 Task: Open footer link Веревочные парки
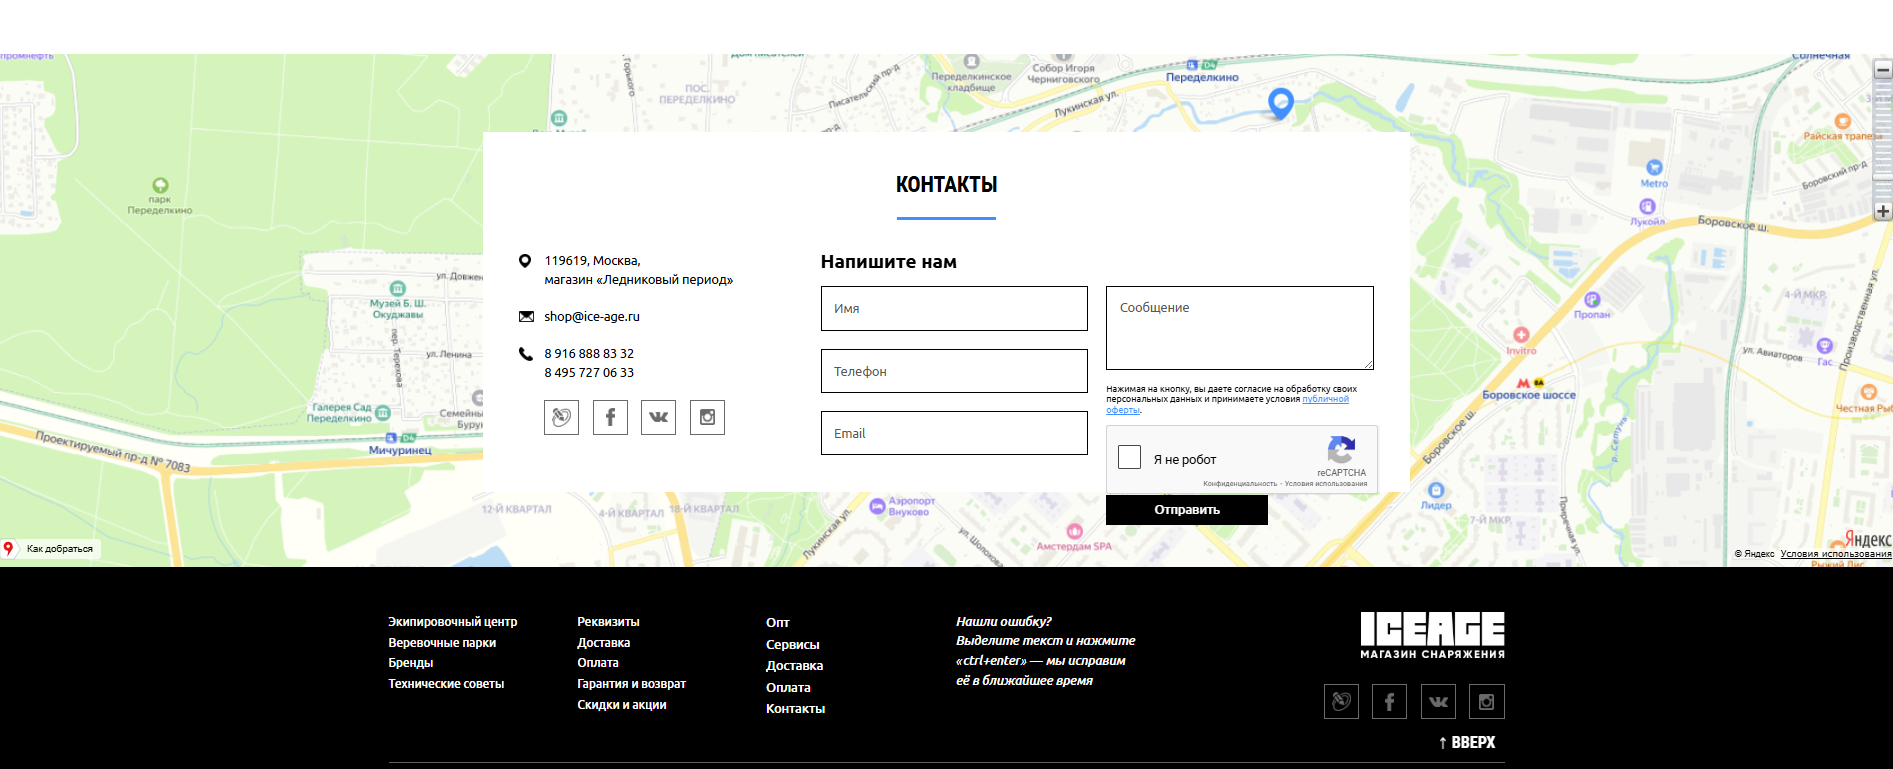[x=442, y=643]
